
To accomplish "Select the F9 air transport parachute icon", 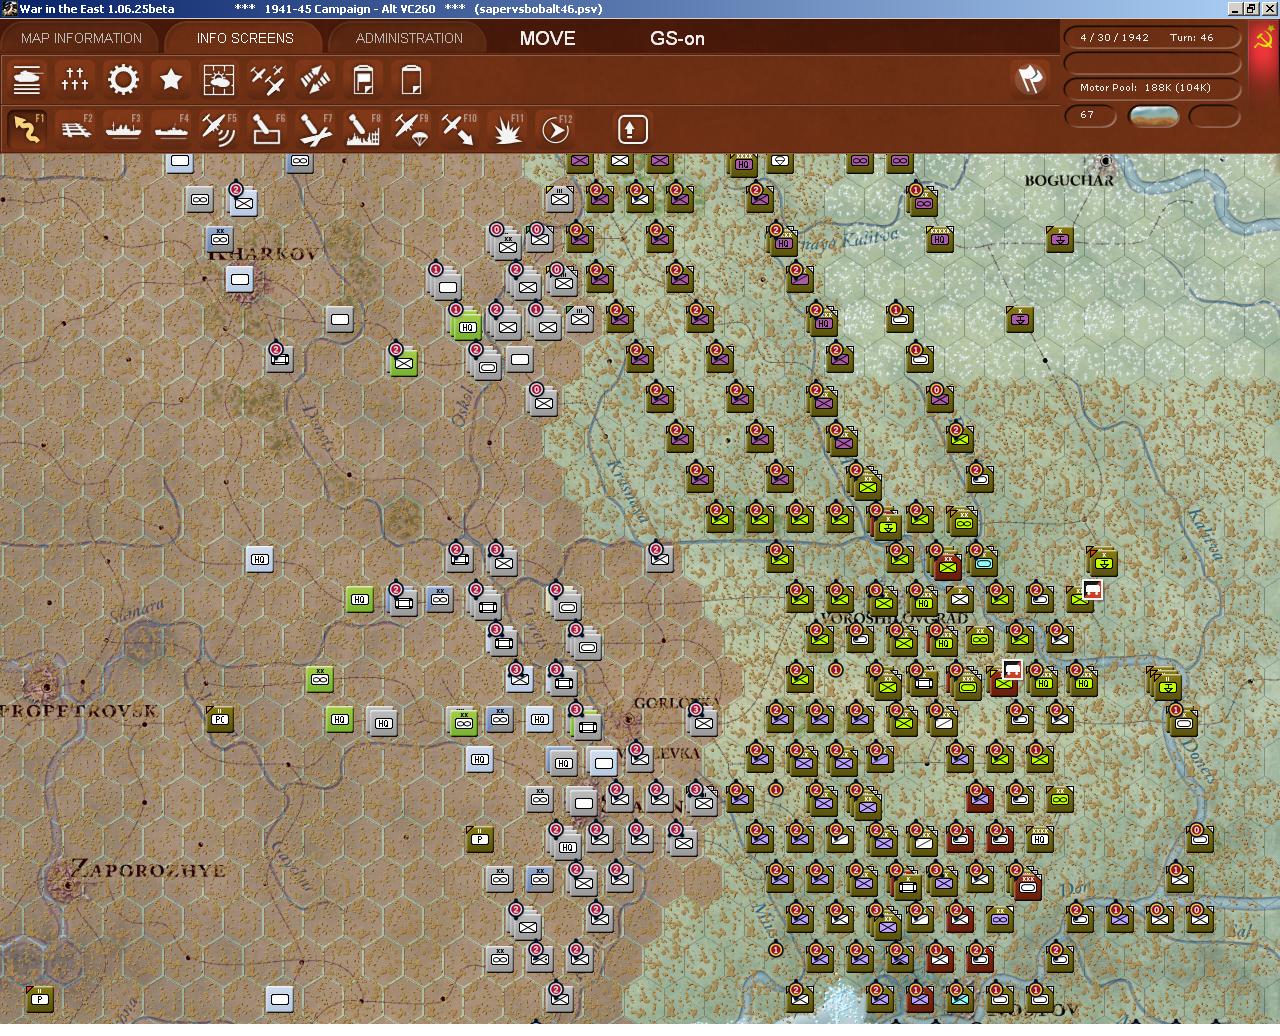I will click(x=411, y=129).
